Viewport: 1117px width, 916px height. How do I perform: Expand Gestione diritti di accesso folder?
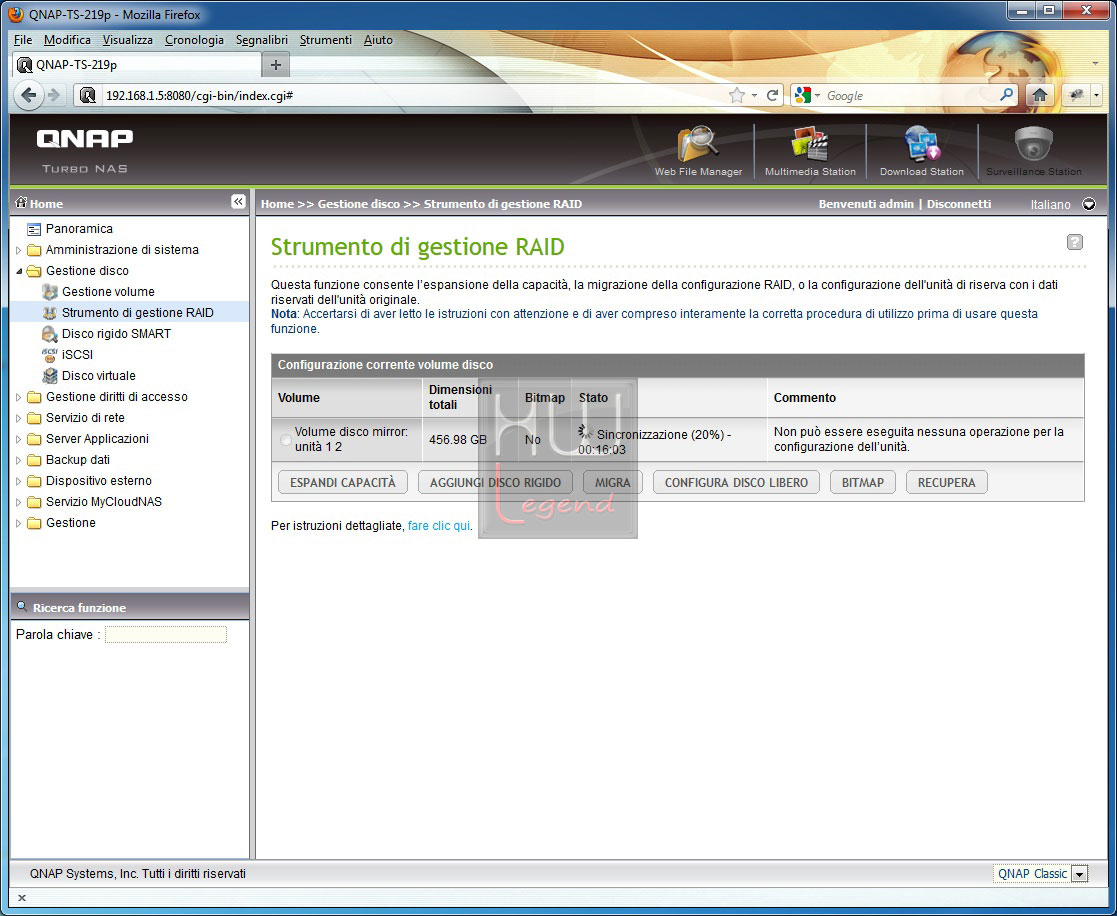tap(19, 397)
